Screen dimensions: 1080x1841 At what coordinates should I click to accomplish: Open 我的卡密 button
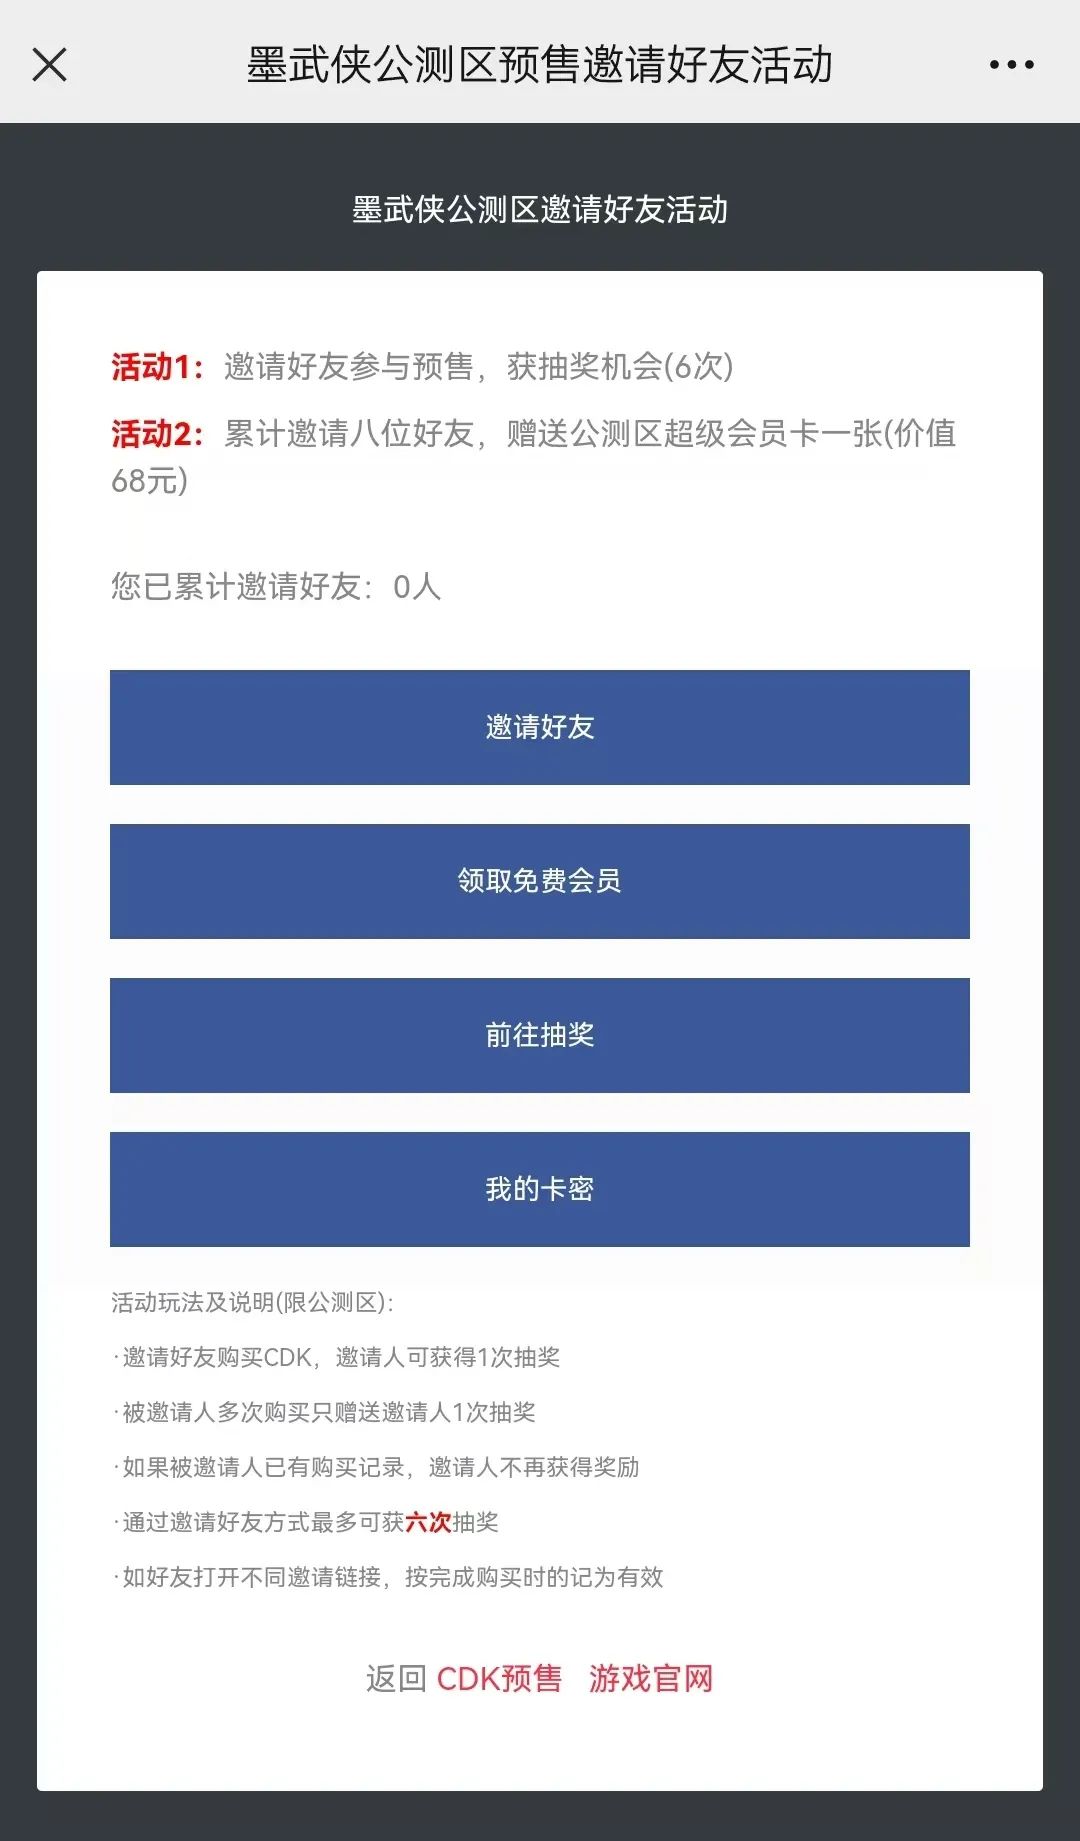coord(540,1189)
